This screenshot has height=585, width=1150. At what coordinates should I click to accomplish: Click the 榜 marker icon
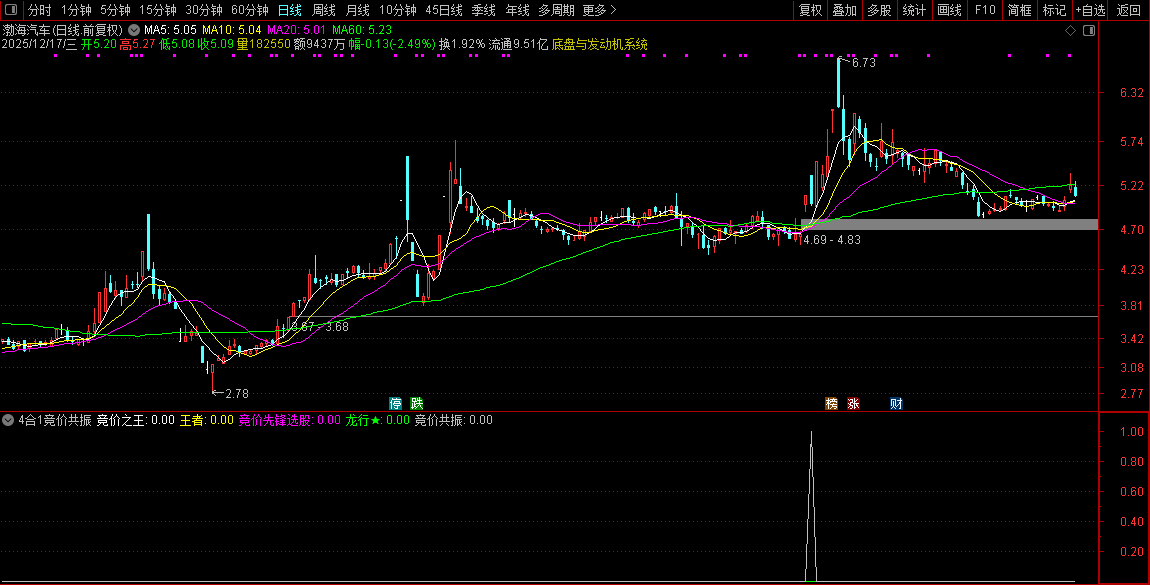click(x=831, y=404)
